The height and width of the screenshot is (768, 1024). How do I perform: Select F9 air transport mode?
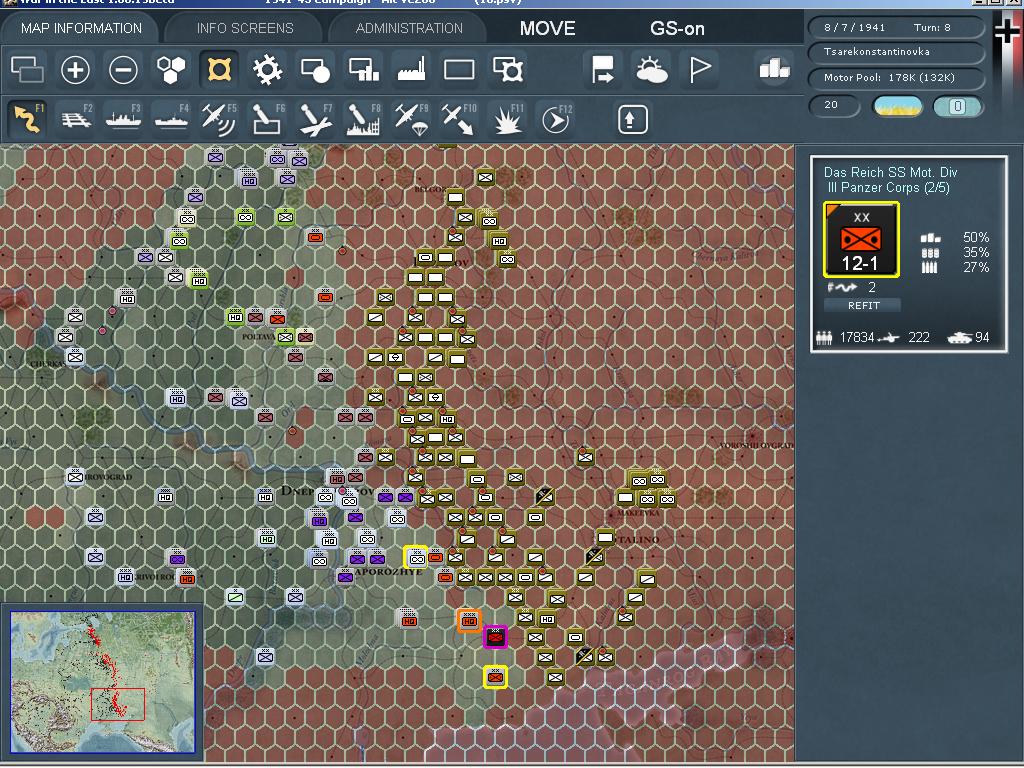(412, 119)
